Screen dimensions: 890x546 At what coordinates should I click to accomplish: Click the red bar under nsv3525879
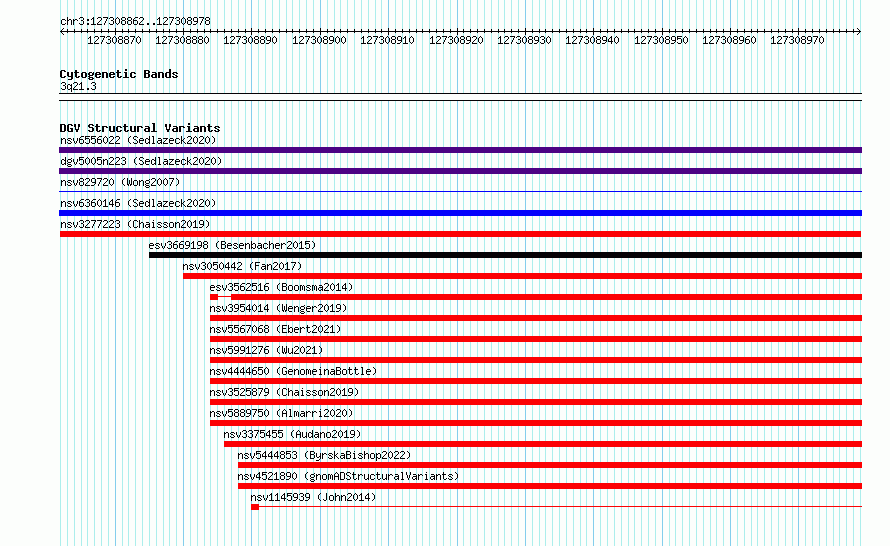pyautogui.click(x=536, y=402)
